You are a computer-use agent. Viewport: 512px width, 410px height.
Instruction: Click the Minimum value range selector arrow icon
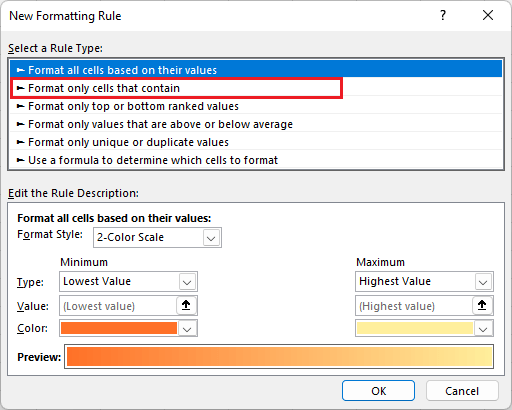tap(186, 305)
